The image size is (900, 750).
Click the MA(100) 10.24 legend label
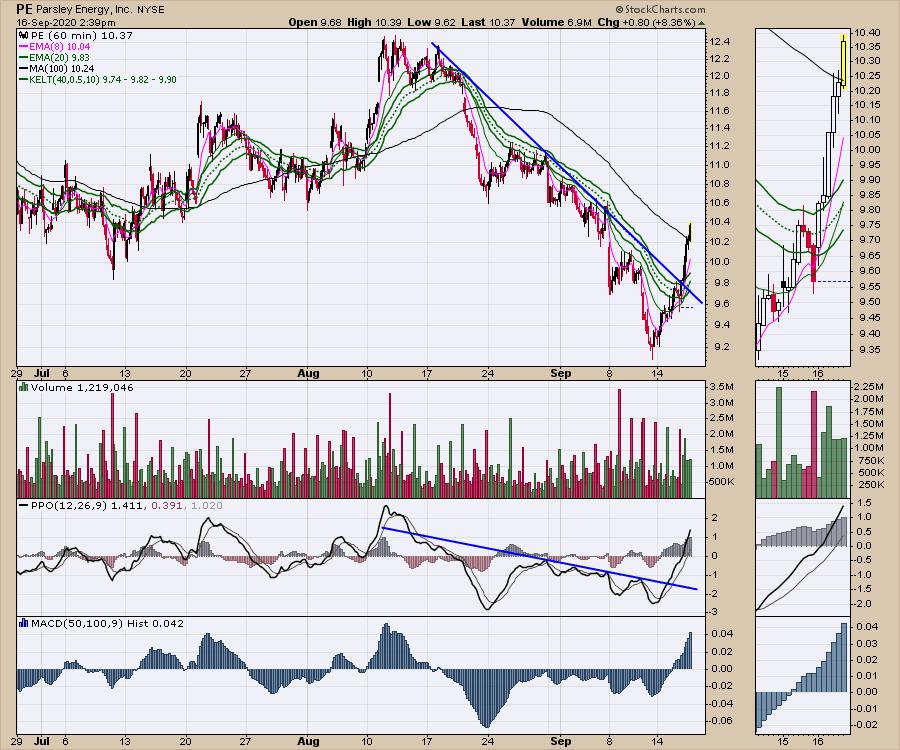click(x=64, y=68)
